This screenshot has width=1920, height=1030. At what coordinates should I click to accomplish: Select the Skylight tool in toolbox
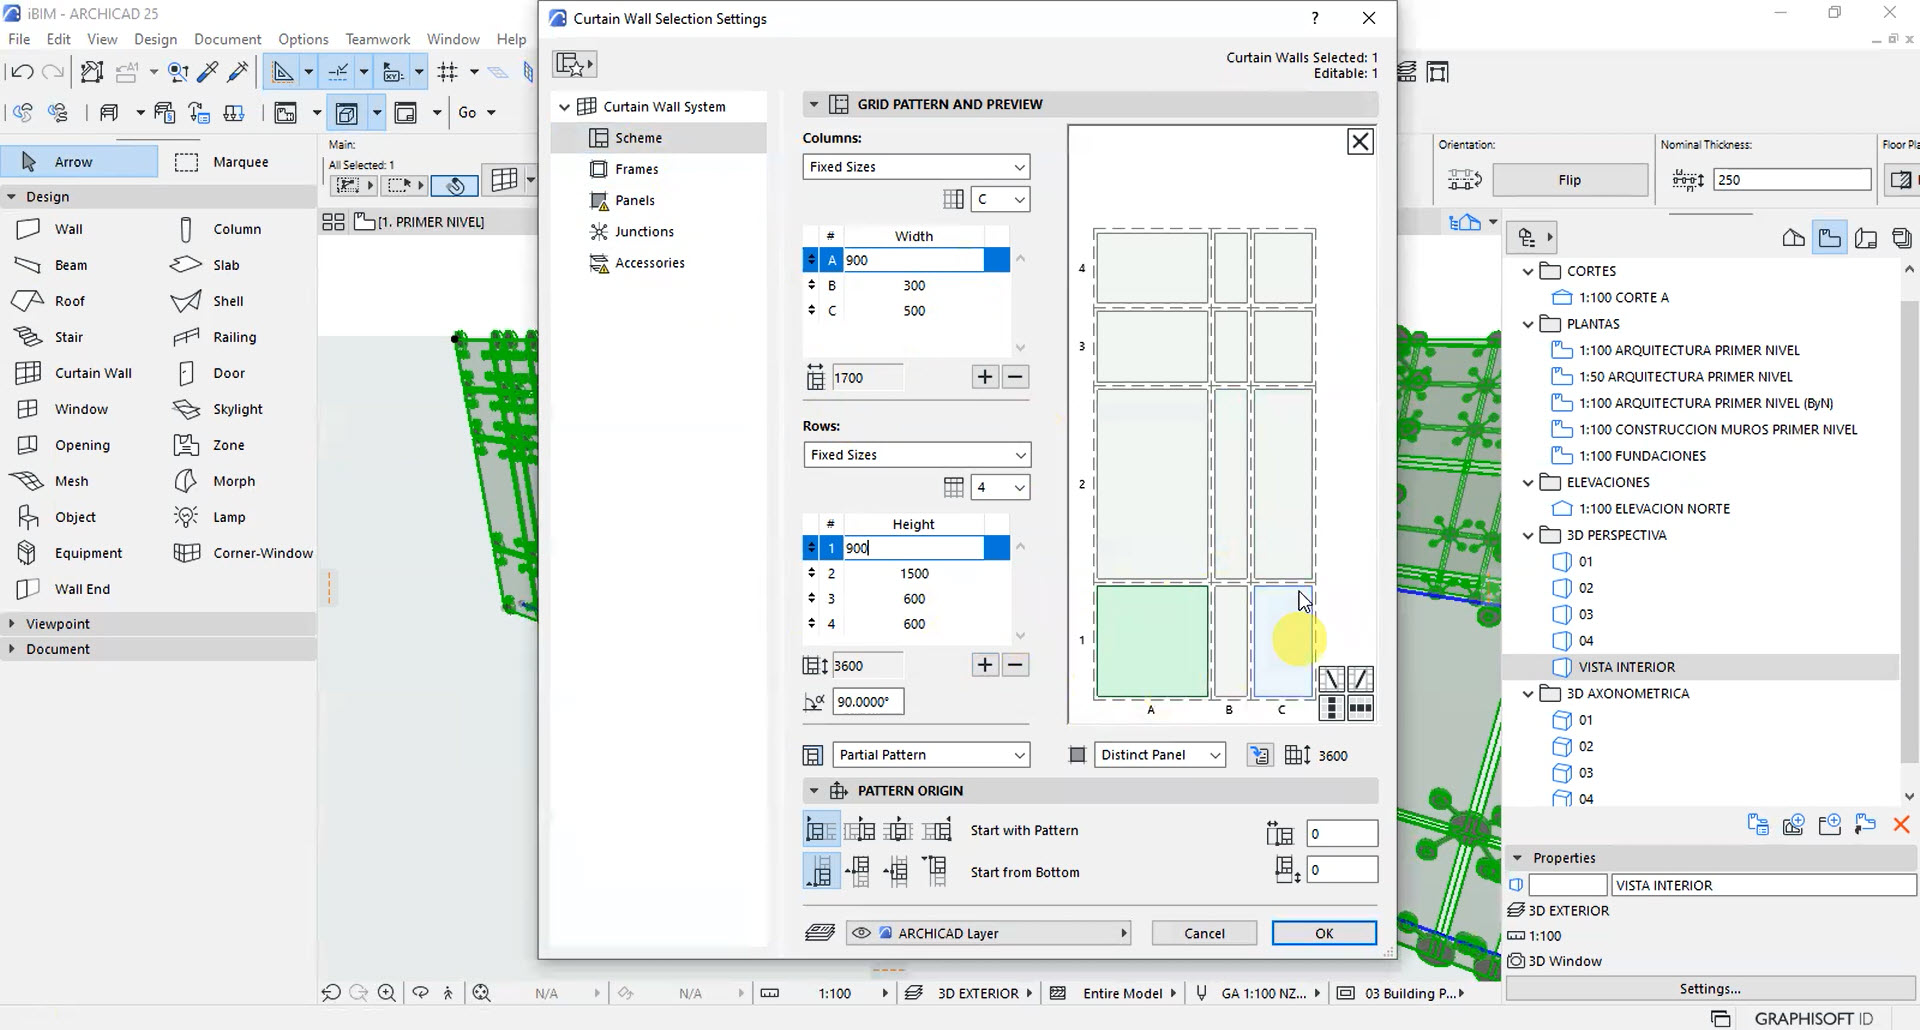(237, 409)
